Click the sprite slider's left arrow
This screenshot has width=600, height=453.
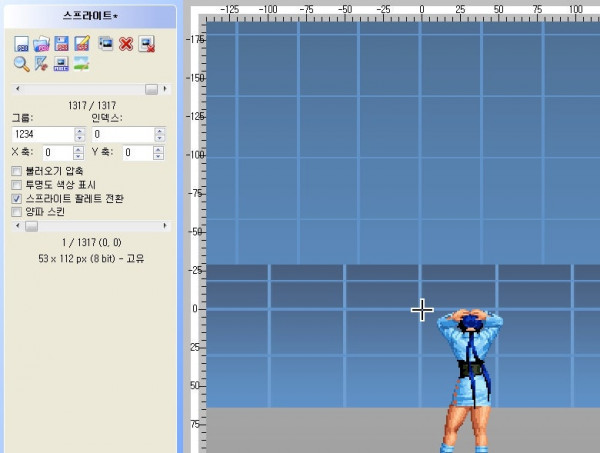click(x=18, y=89)
